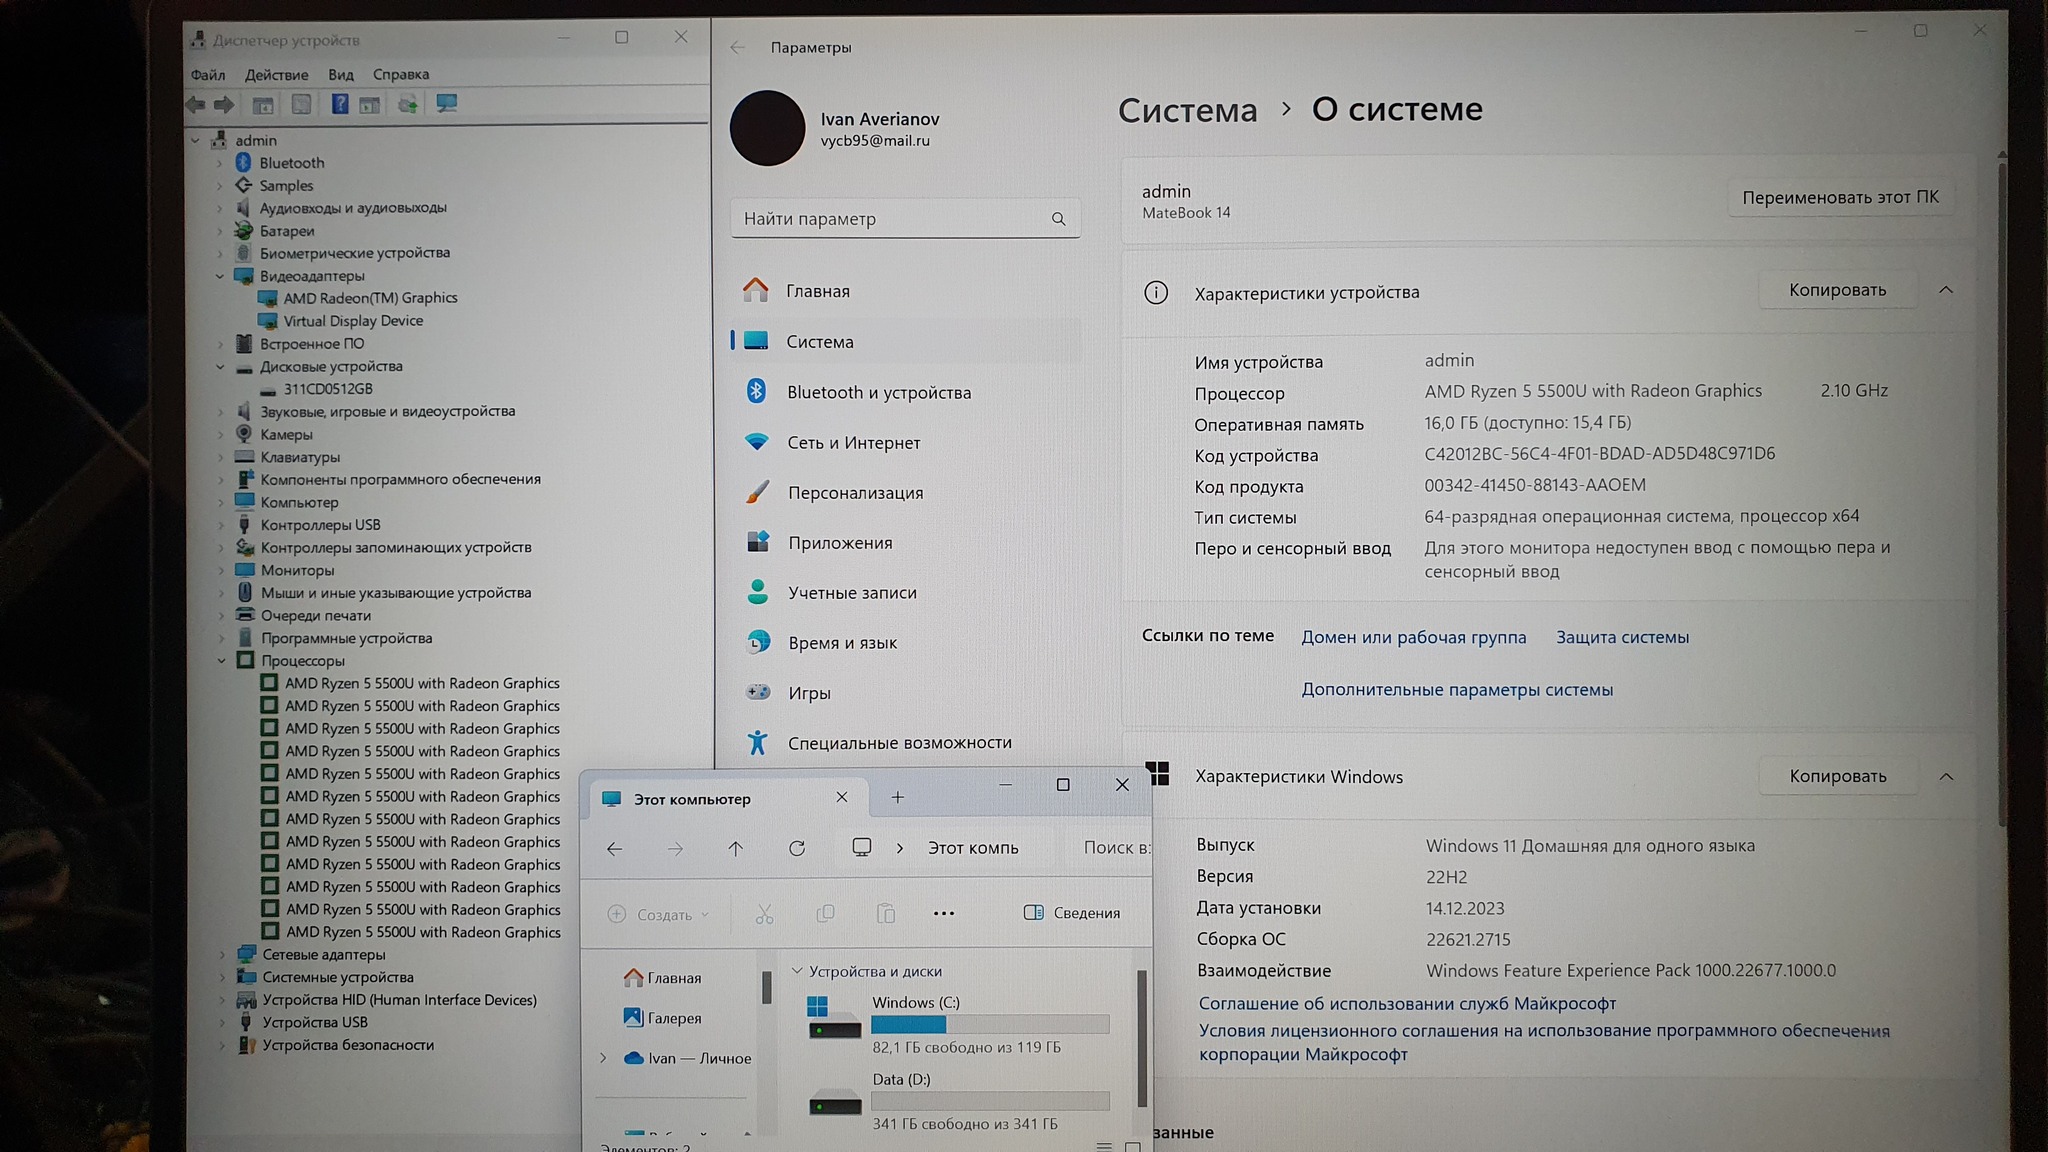Select AMD Radeon(TM) Graphics device

(370, 298)
